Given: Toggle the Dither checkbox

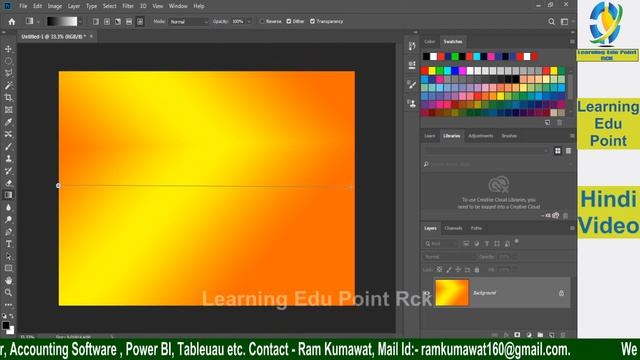Looking at the screenshot, I should 289,21.
